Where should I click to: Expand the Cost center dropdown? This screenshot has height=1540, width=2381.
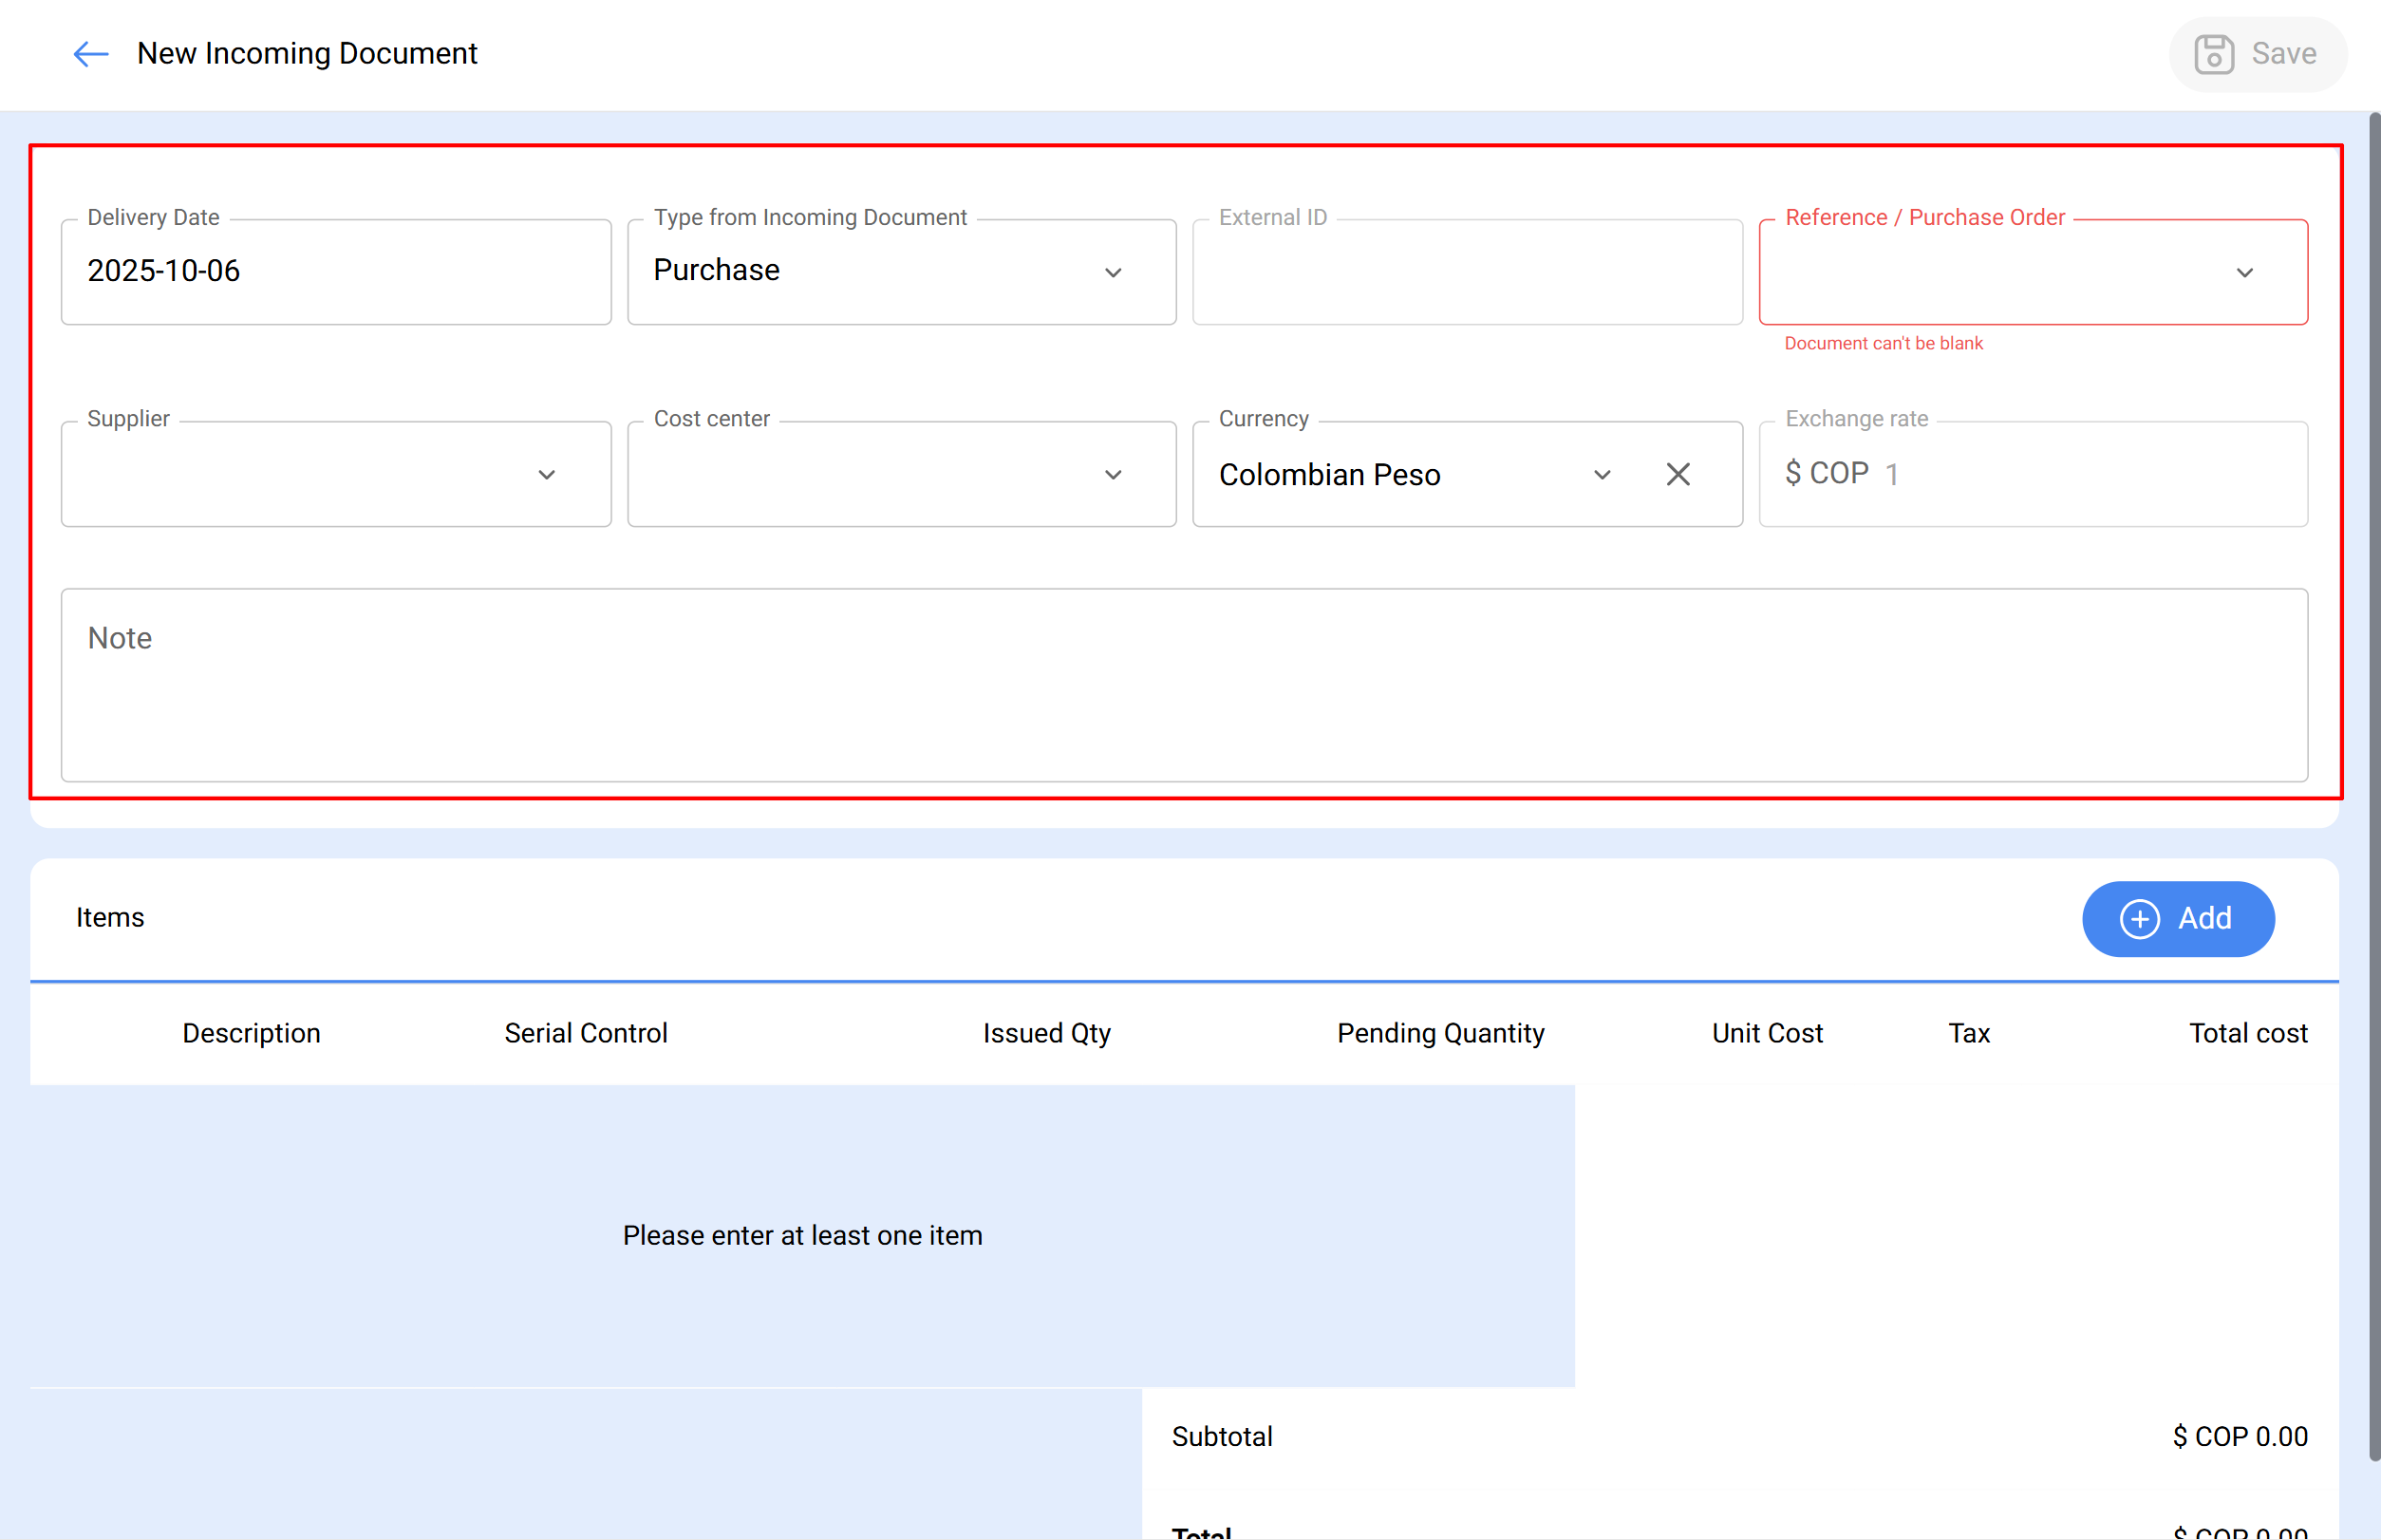(x=1113, y=474)
